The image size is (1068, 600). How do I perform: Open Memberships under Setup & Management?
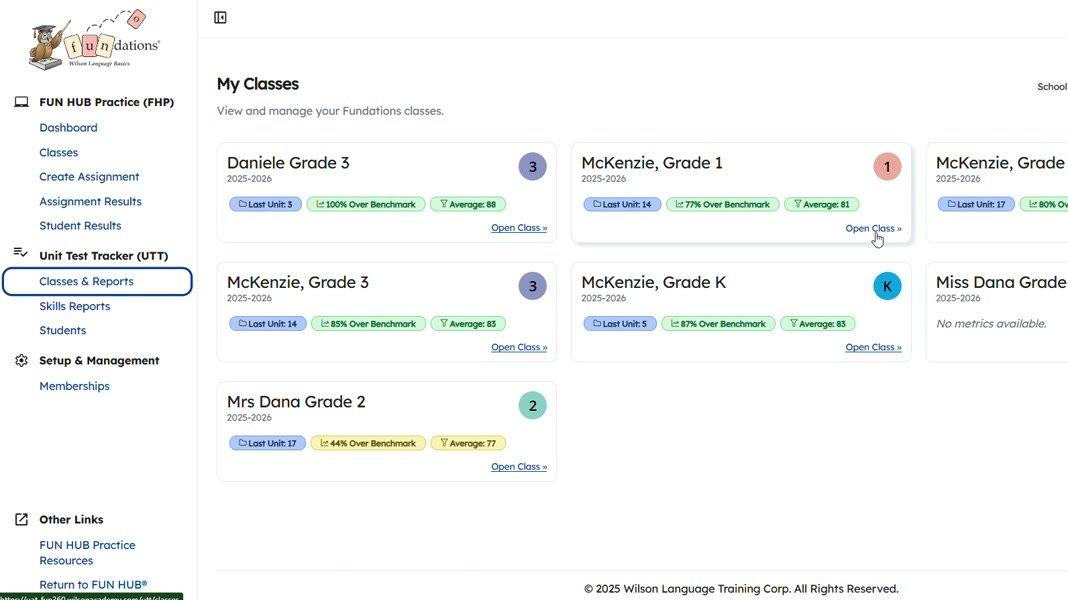[74, 386]
